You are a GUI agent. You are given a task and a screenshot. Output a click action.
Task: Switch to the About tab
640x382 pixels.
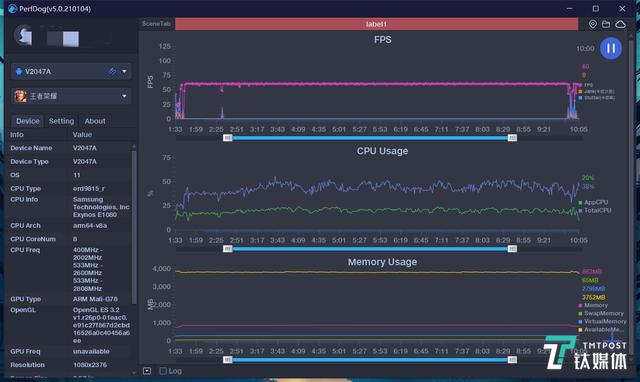[x=95, y=121]
